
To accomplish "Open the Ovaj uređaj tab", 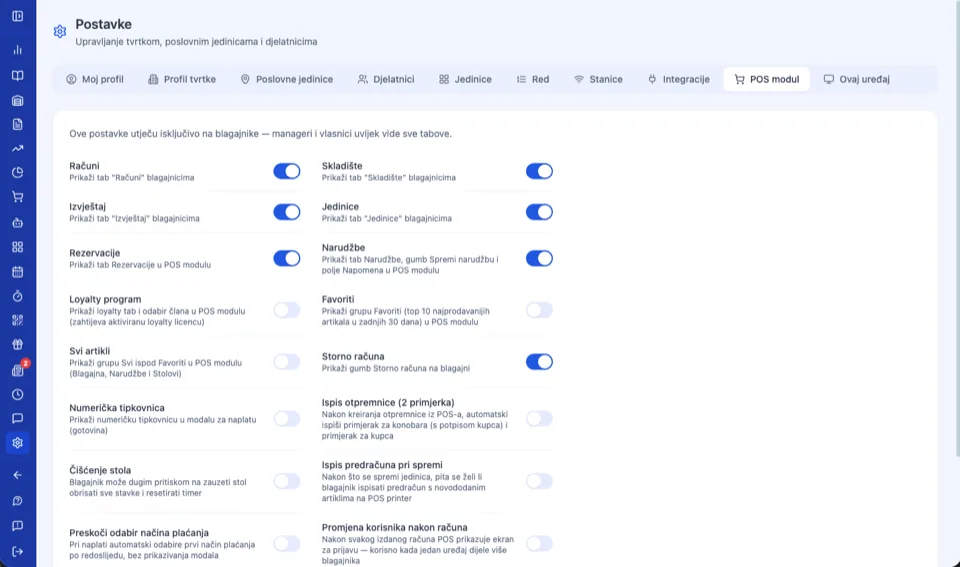I will (856, 79).
